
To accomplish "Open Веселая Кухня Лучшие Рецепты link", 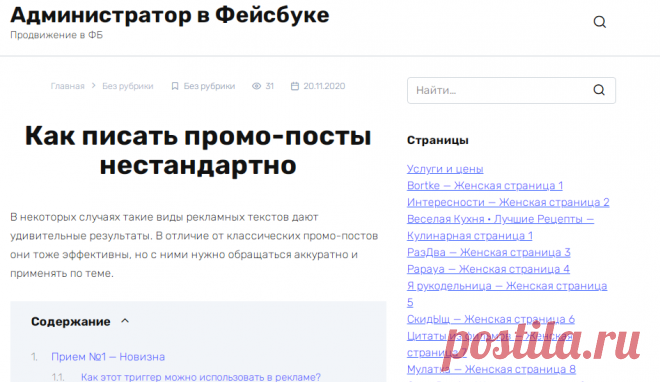I will (500, 227).
